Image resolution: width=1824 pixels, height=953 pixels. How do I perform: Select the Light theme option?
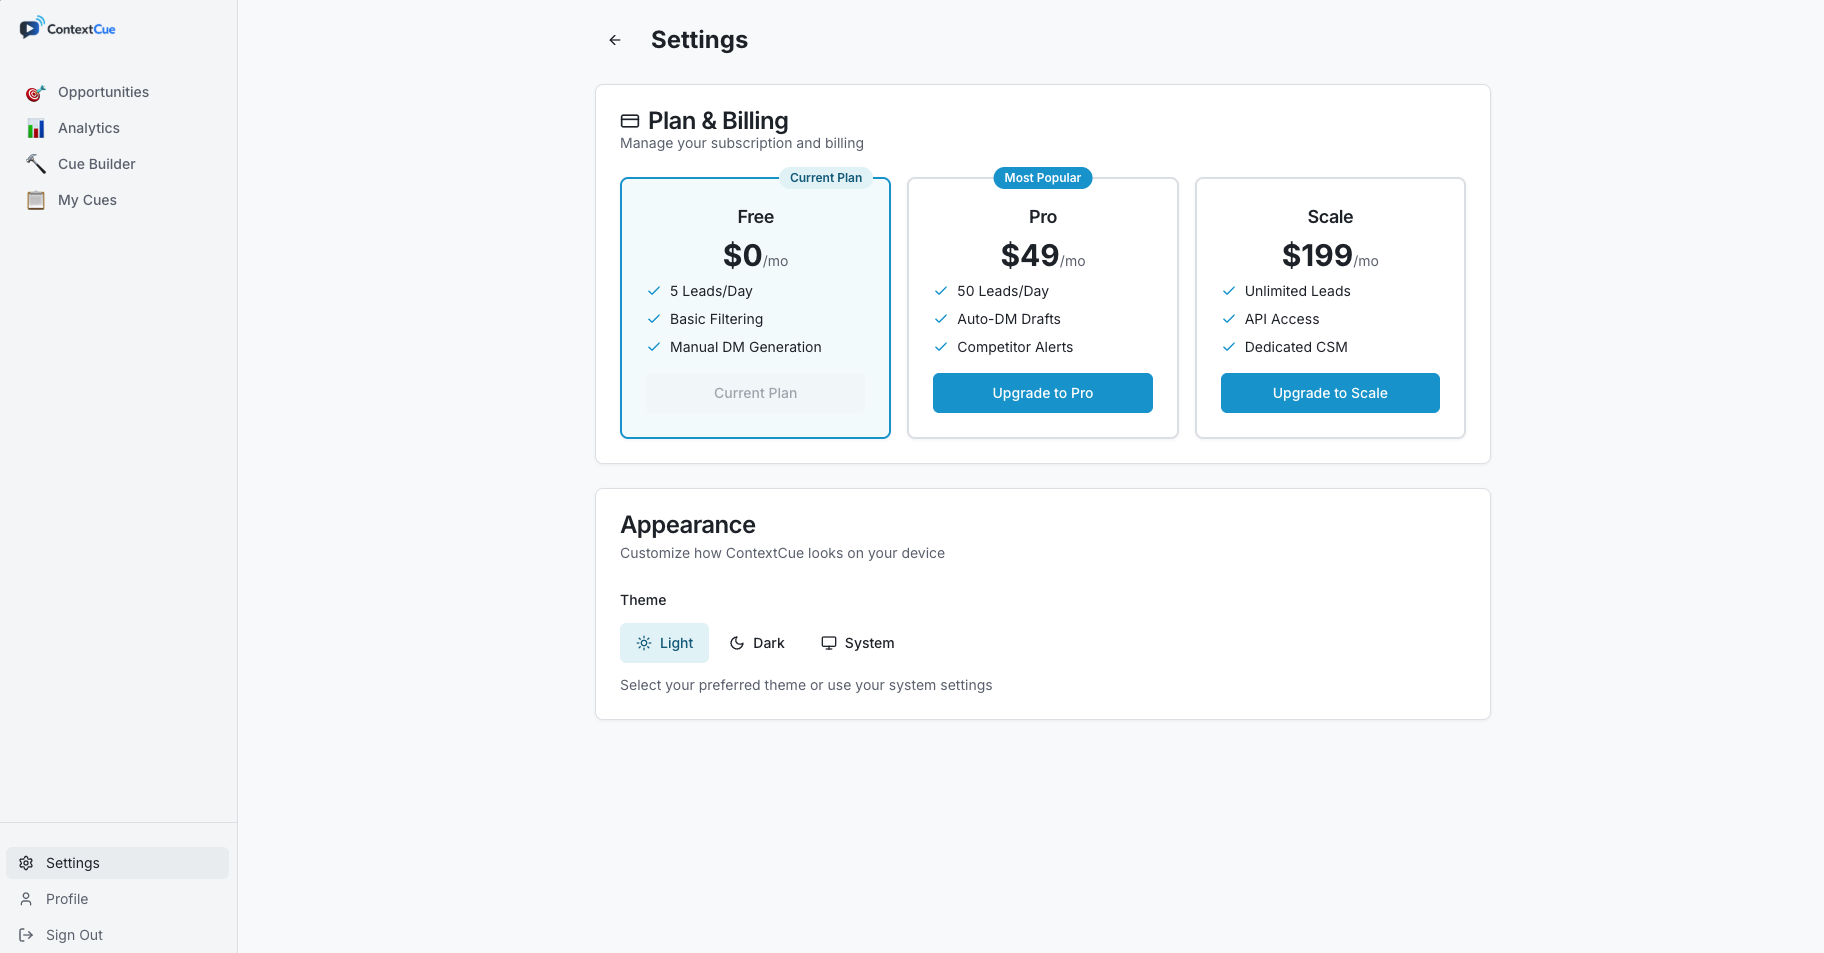[x=664, y=643]
